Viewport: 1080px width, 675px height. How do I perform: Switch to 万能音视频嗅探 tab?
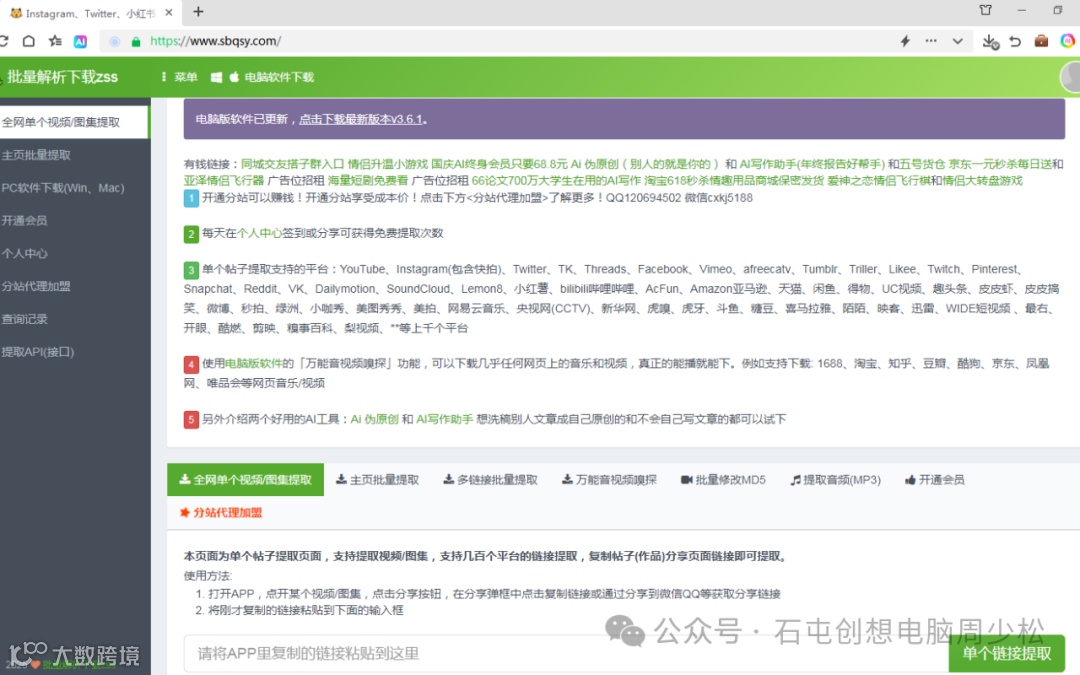click(610, 479)
